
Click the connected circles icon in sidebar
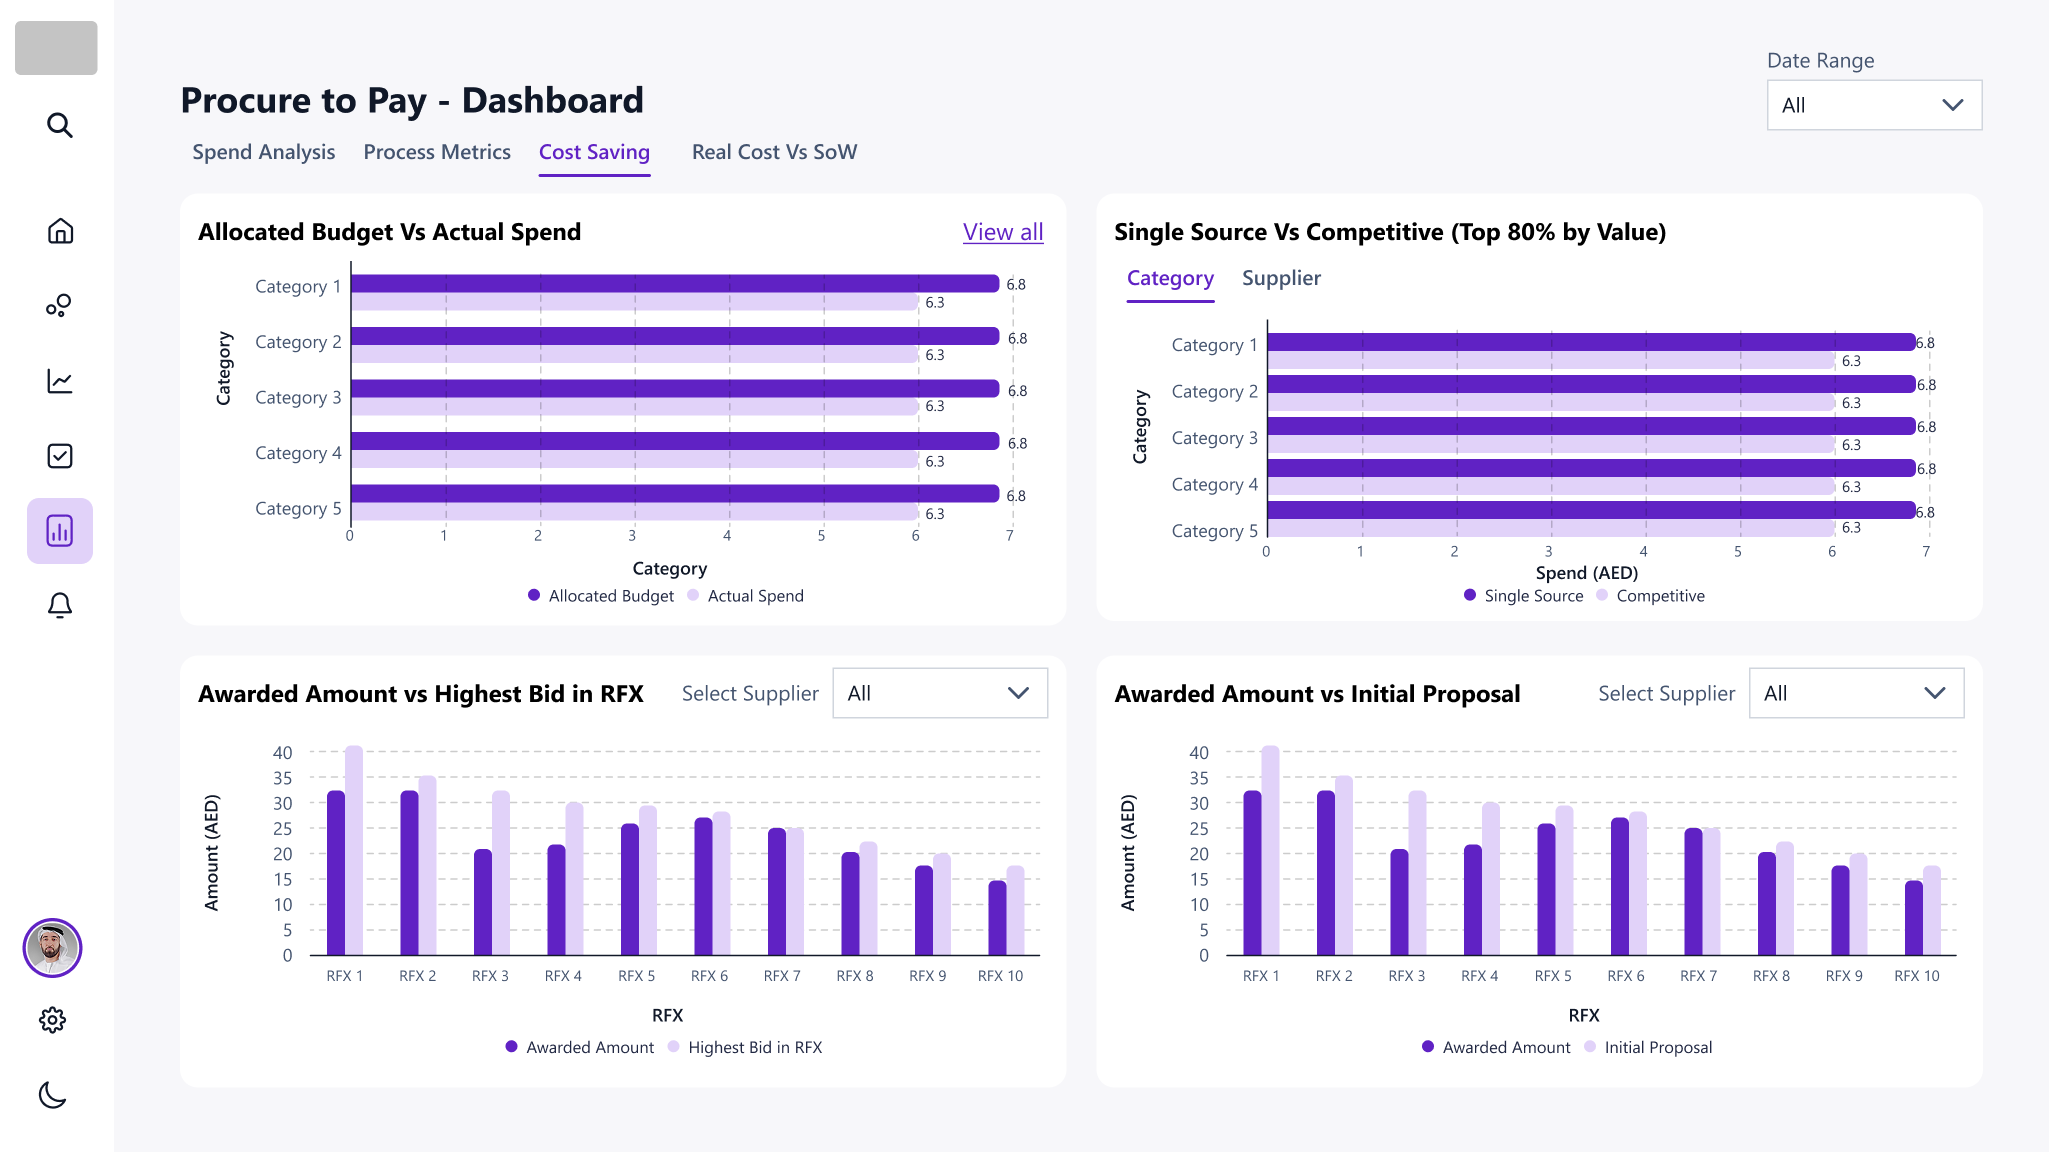(59, 305)
